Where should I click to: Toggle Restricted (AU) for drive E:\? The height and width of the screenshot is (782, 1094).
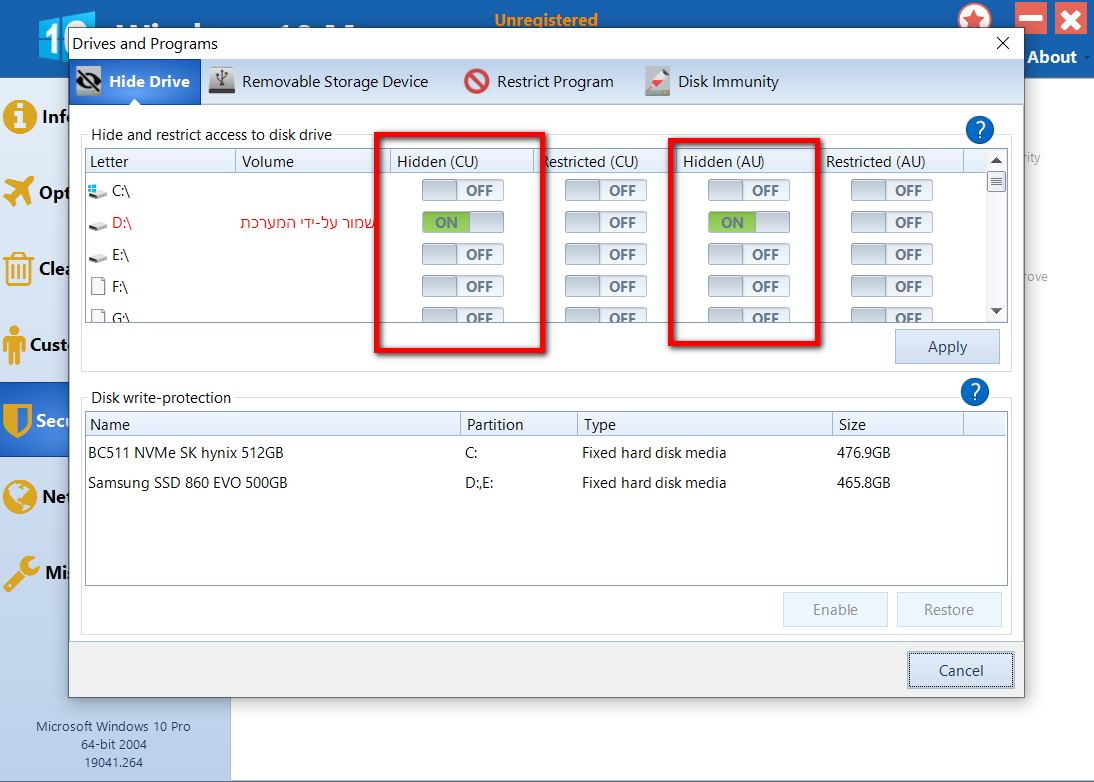pos(892,255)
